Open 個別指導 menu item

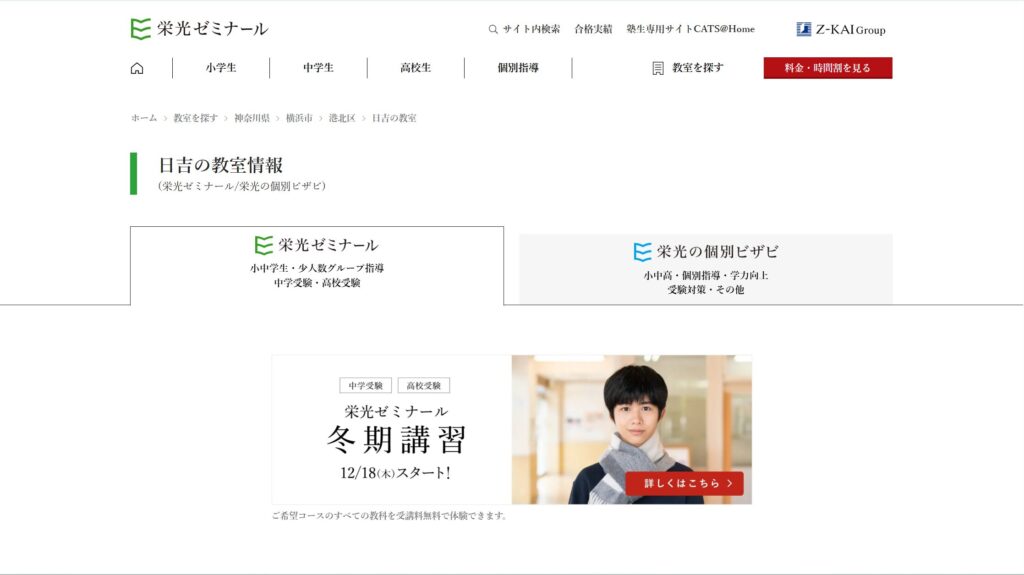(x=518, y=67)
